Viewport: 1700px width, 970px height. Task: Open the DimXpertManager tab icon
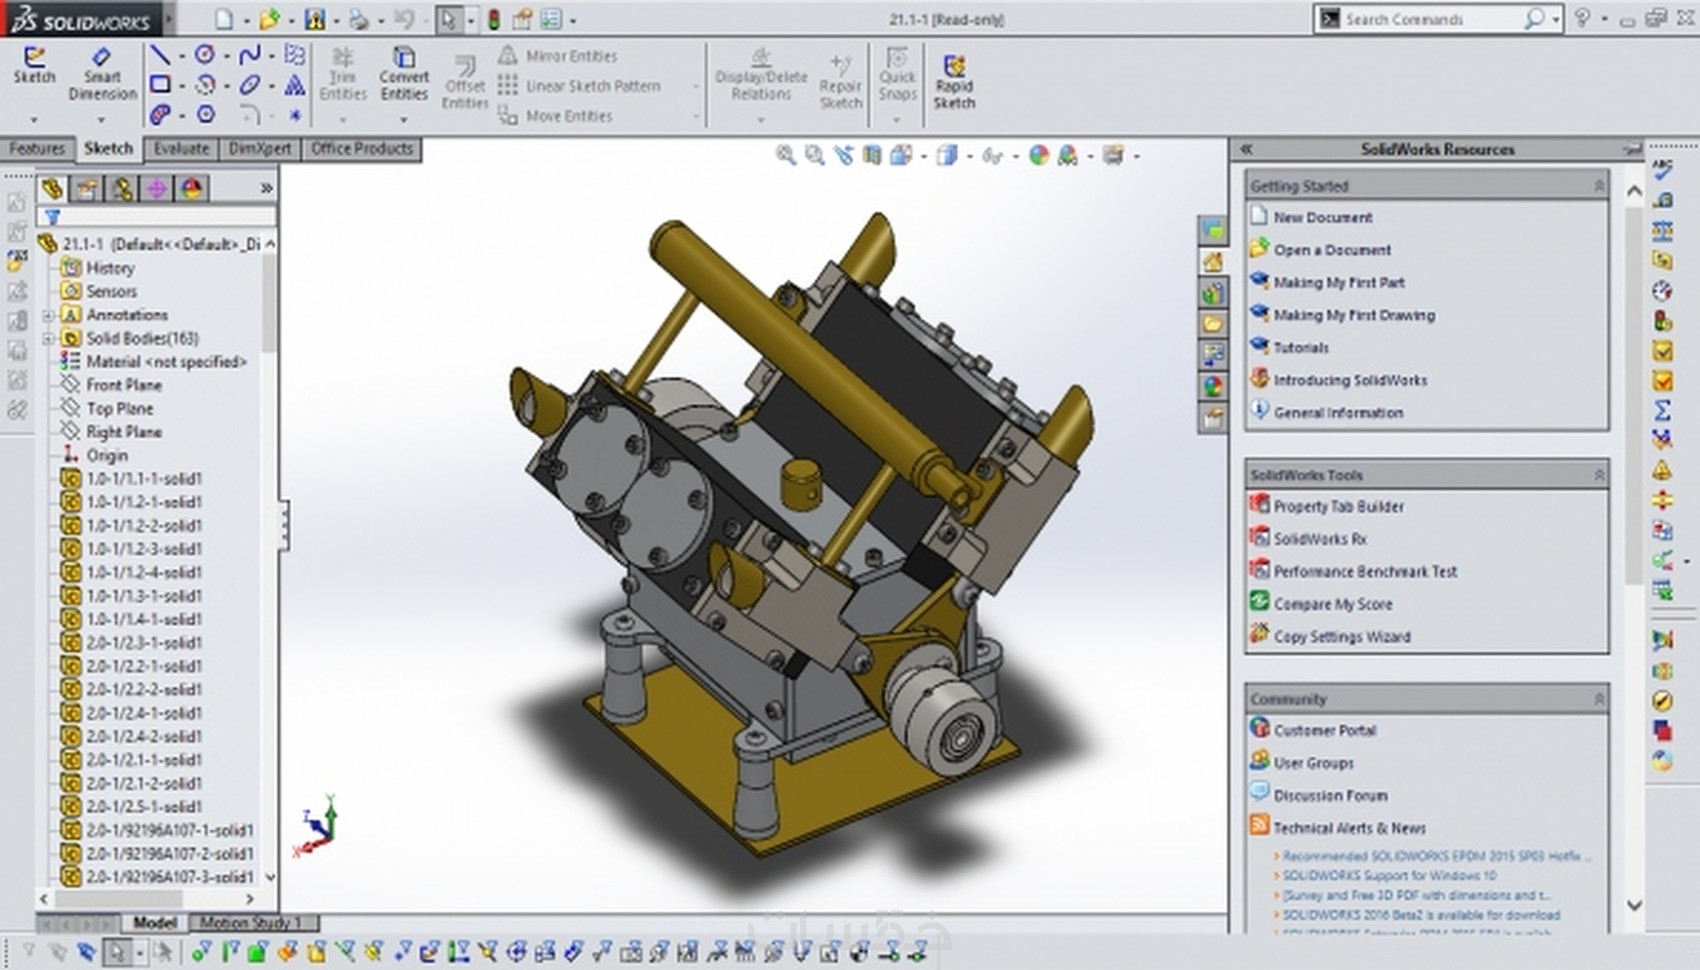(x=157, y=188)
